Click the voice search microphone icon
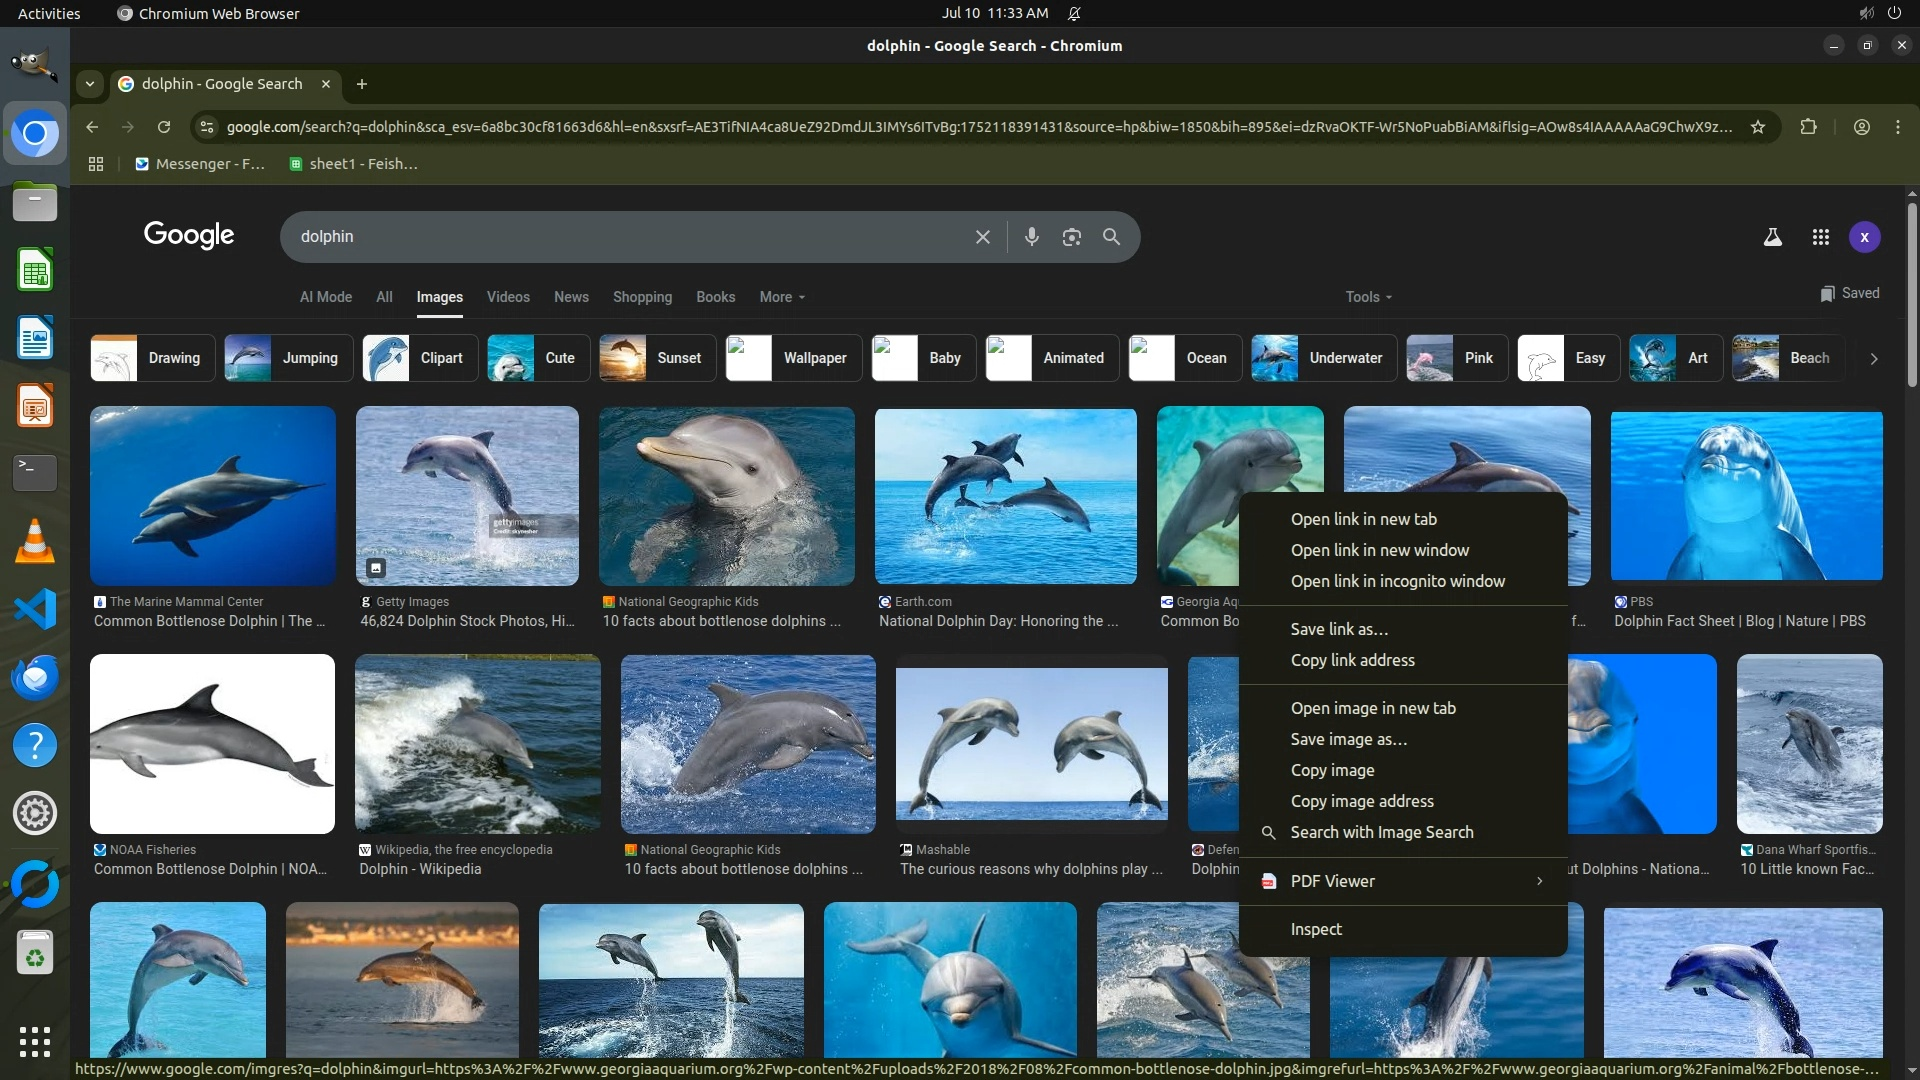 click(x=1031, y=237)
